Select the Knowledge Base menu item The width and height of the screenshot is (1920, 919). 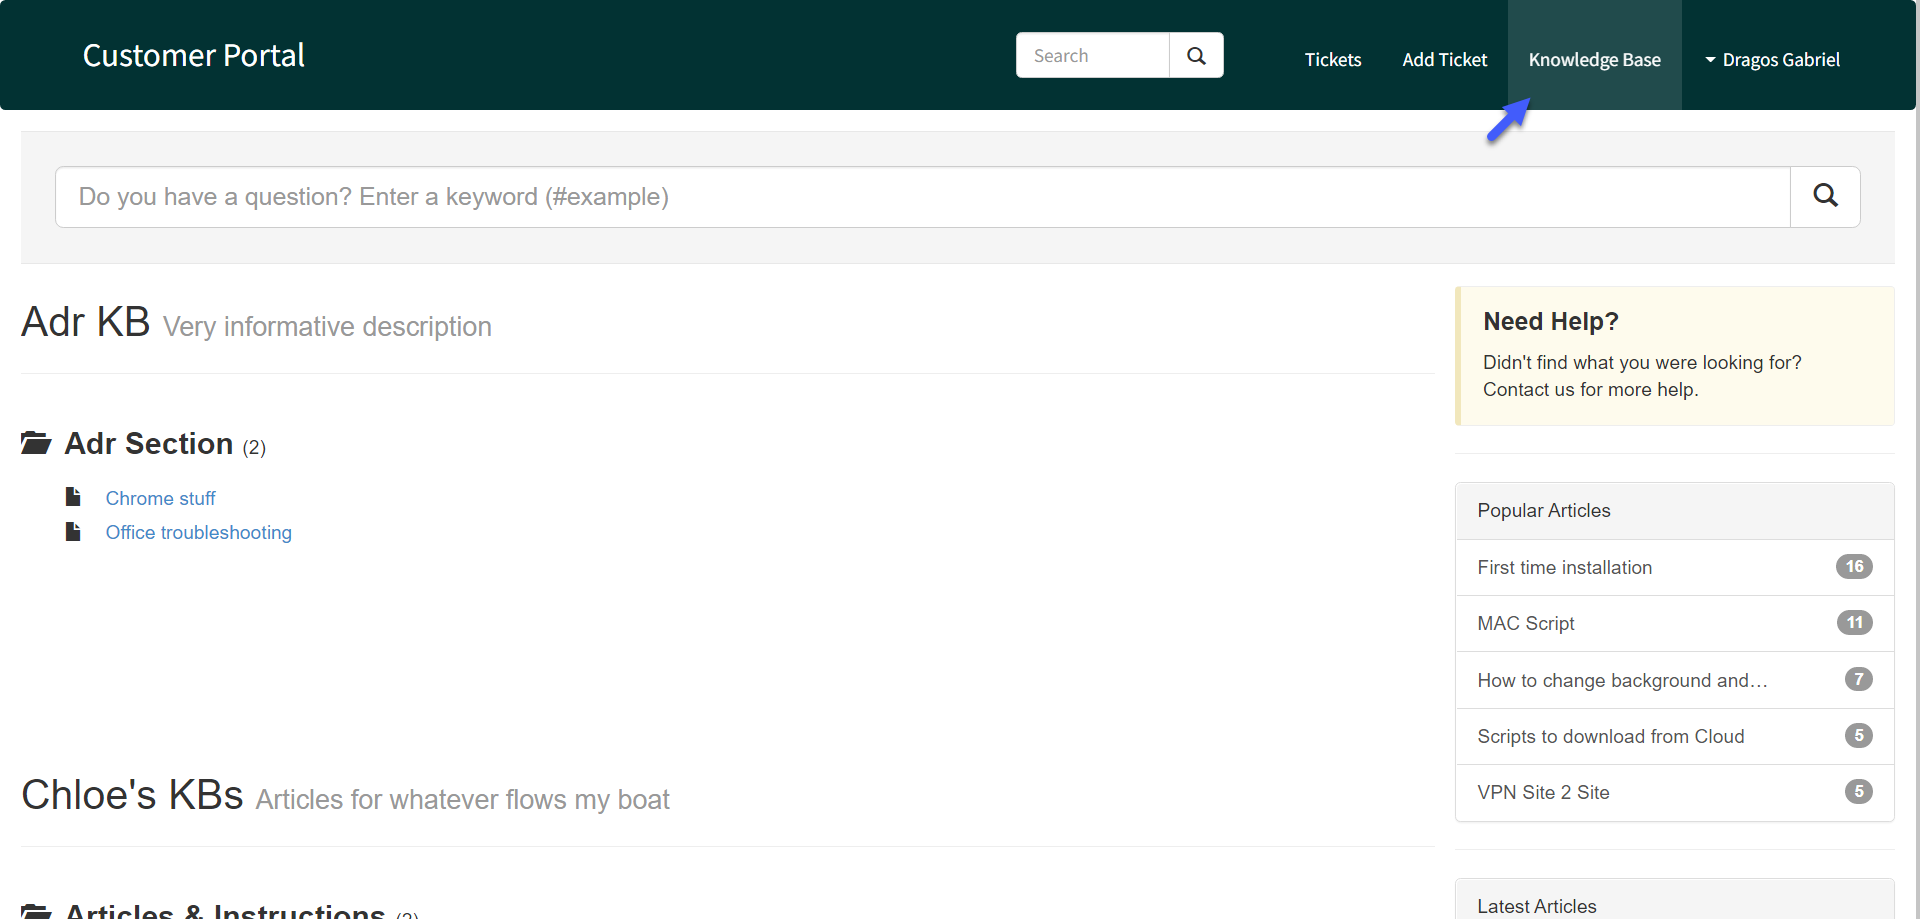coord(1594,59)
